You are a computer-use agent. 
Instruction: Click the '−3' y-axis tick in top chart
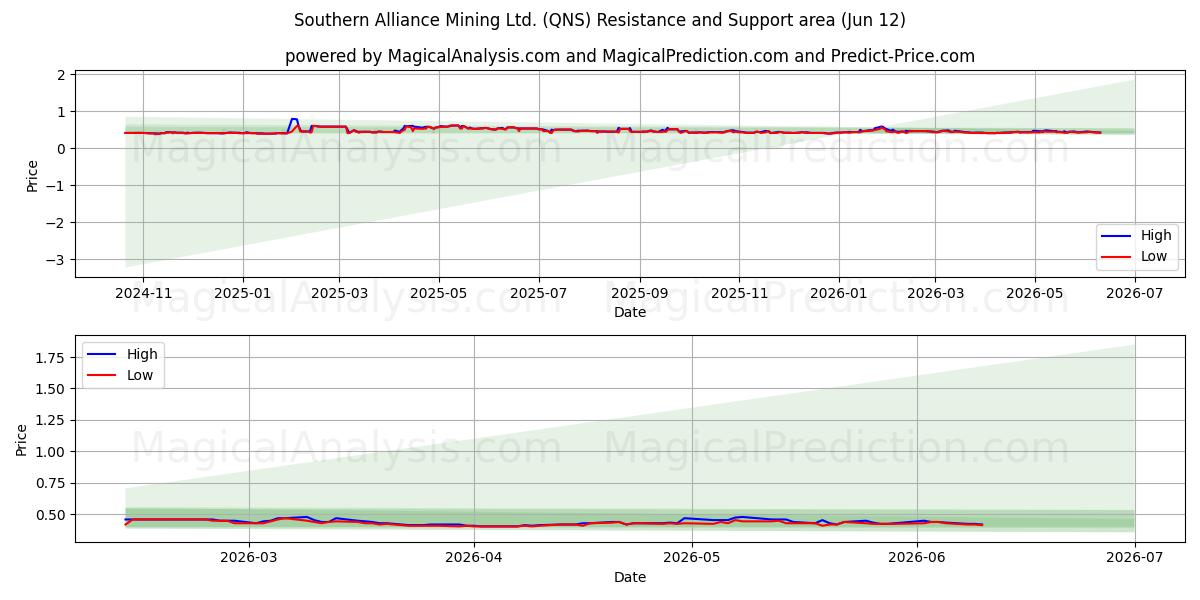point(58,260)
